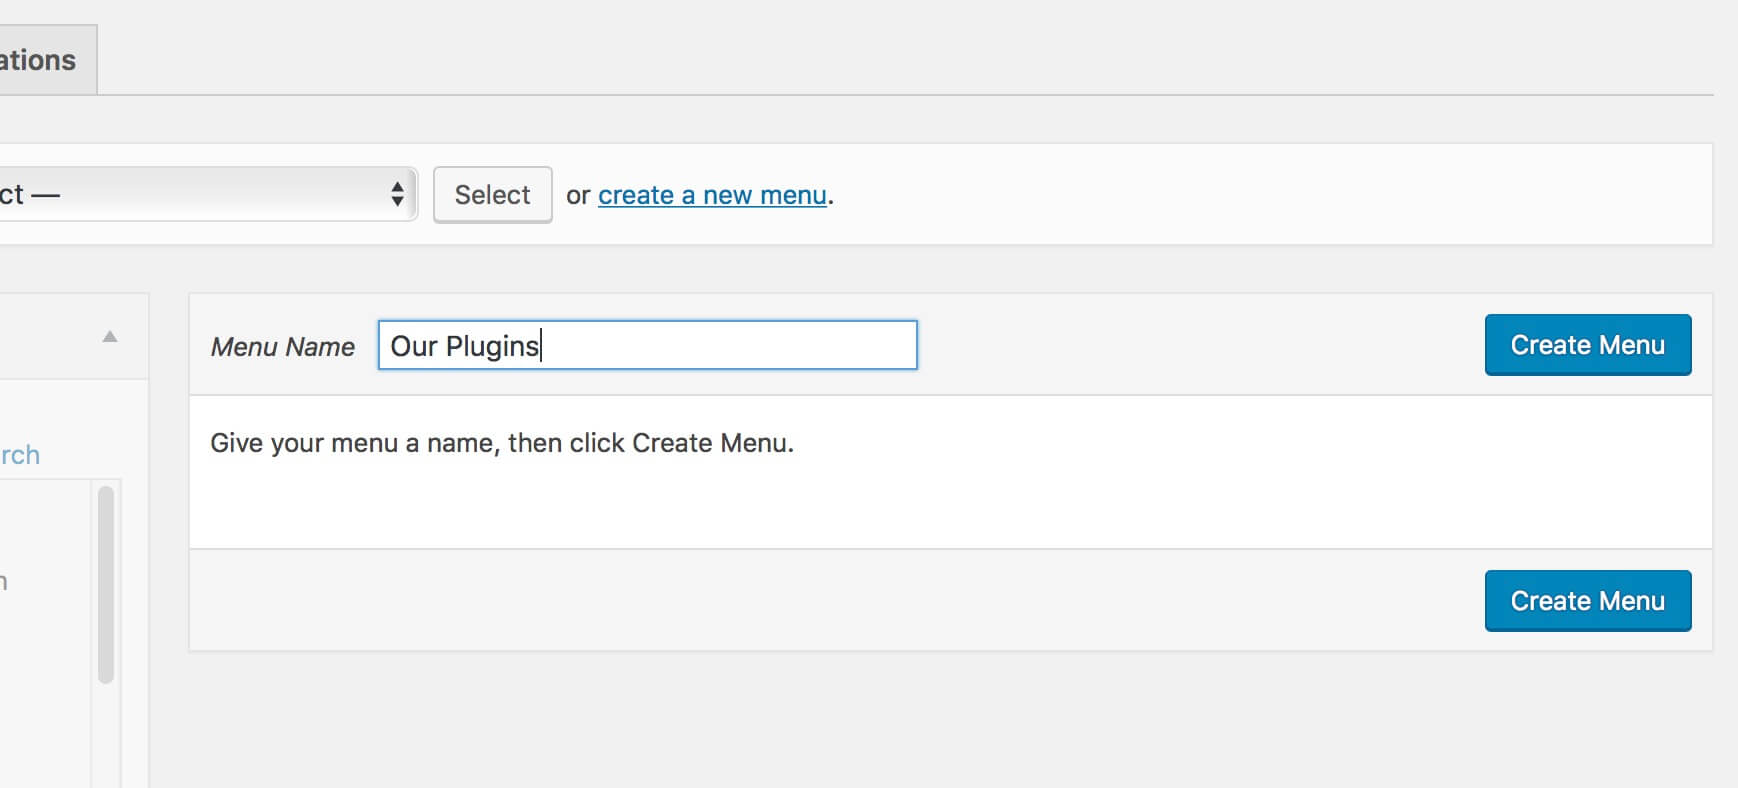
Task: Collapse the left accordion panel triangle
Action: click(110, 337)
